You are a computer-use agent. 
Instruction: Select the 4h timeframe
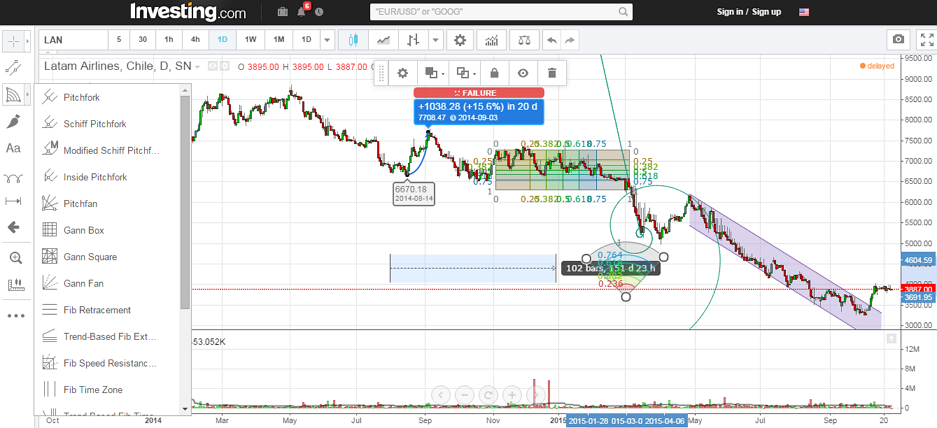[x=195, y=40]
